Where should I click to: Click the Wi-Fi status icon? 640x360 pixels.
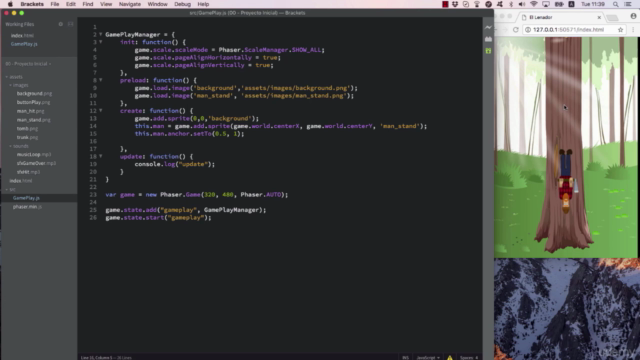(533, 4)
